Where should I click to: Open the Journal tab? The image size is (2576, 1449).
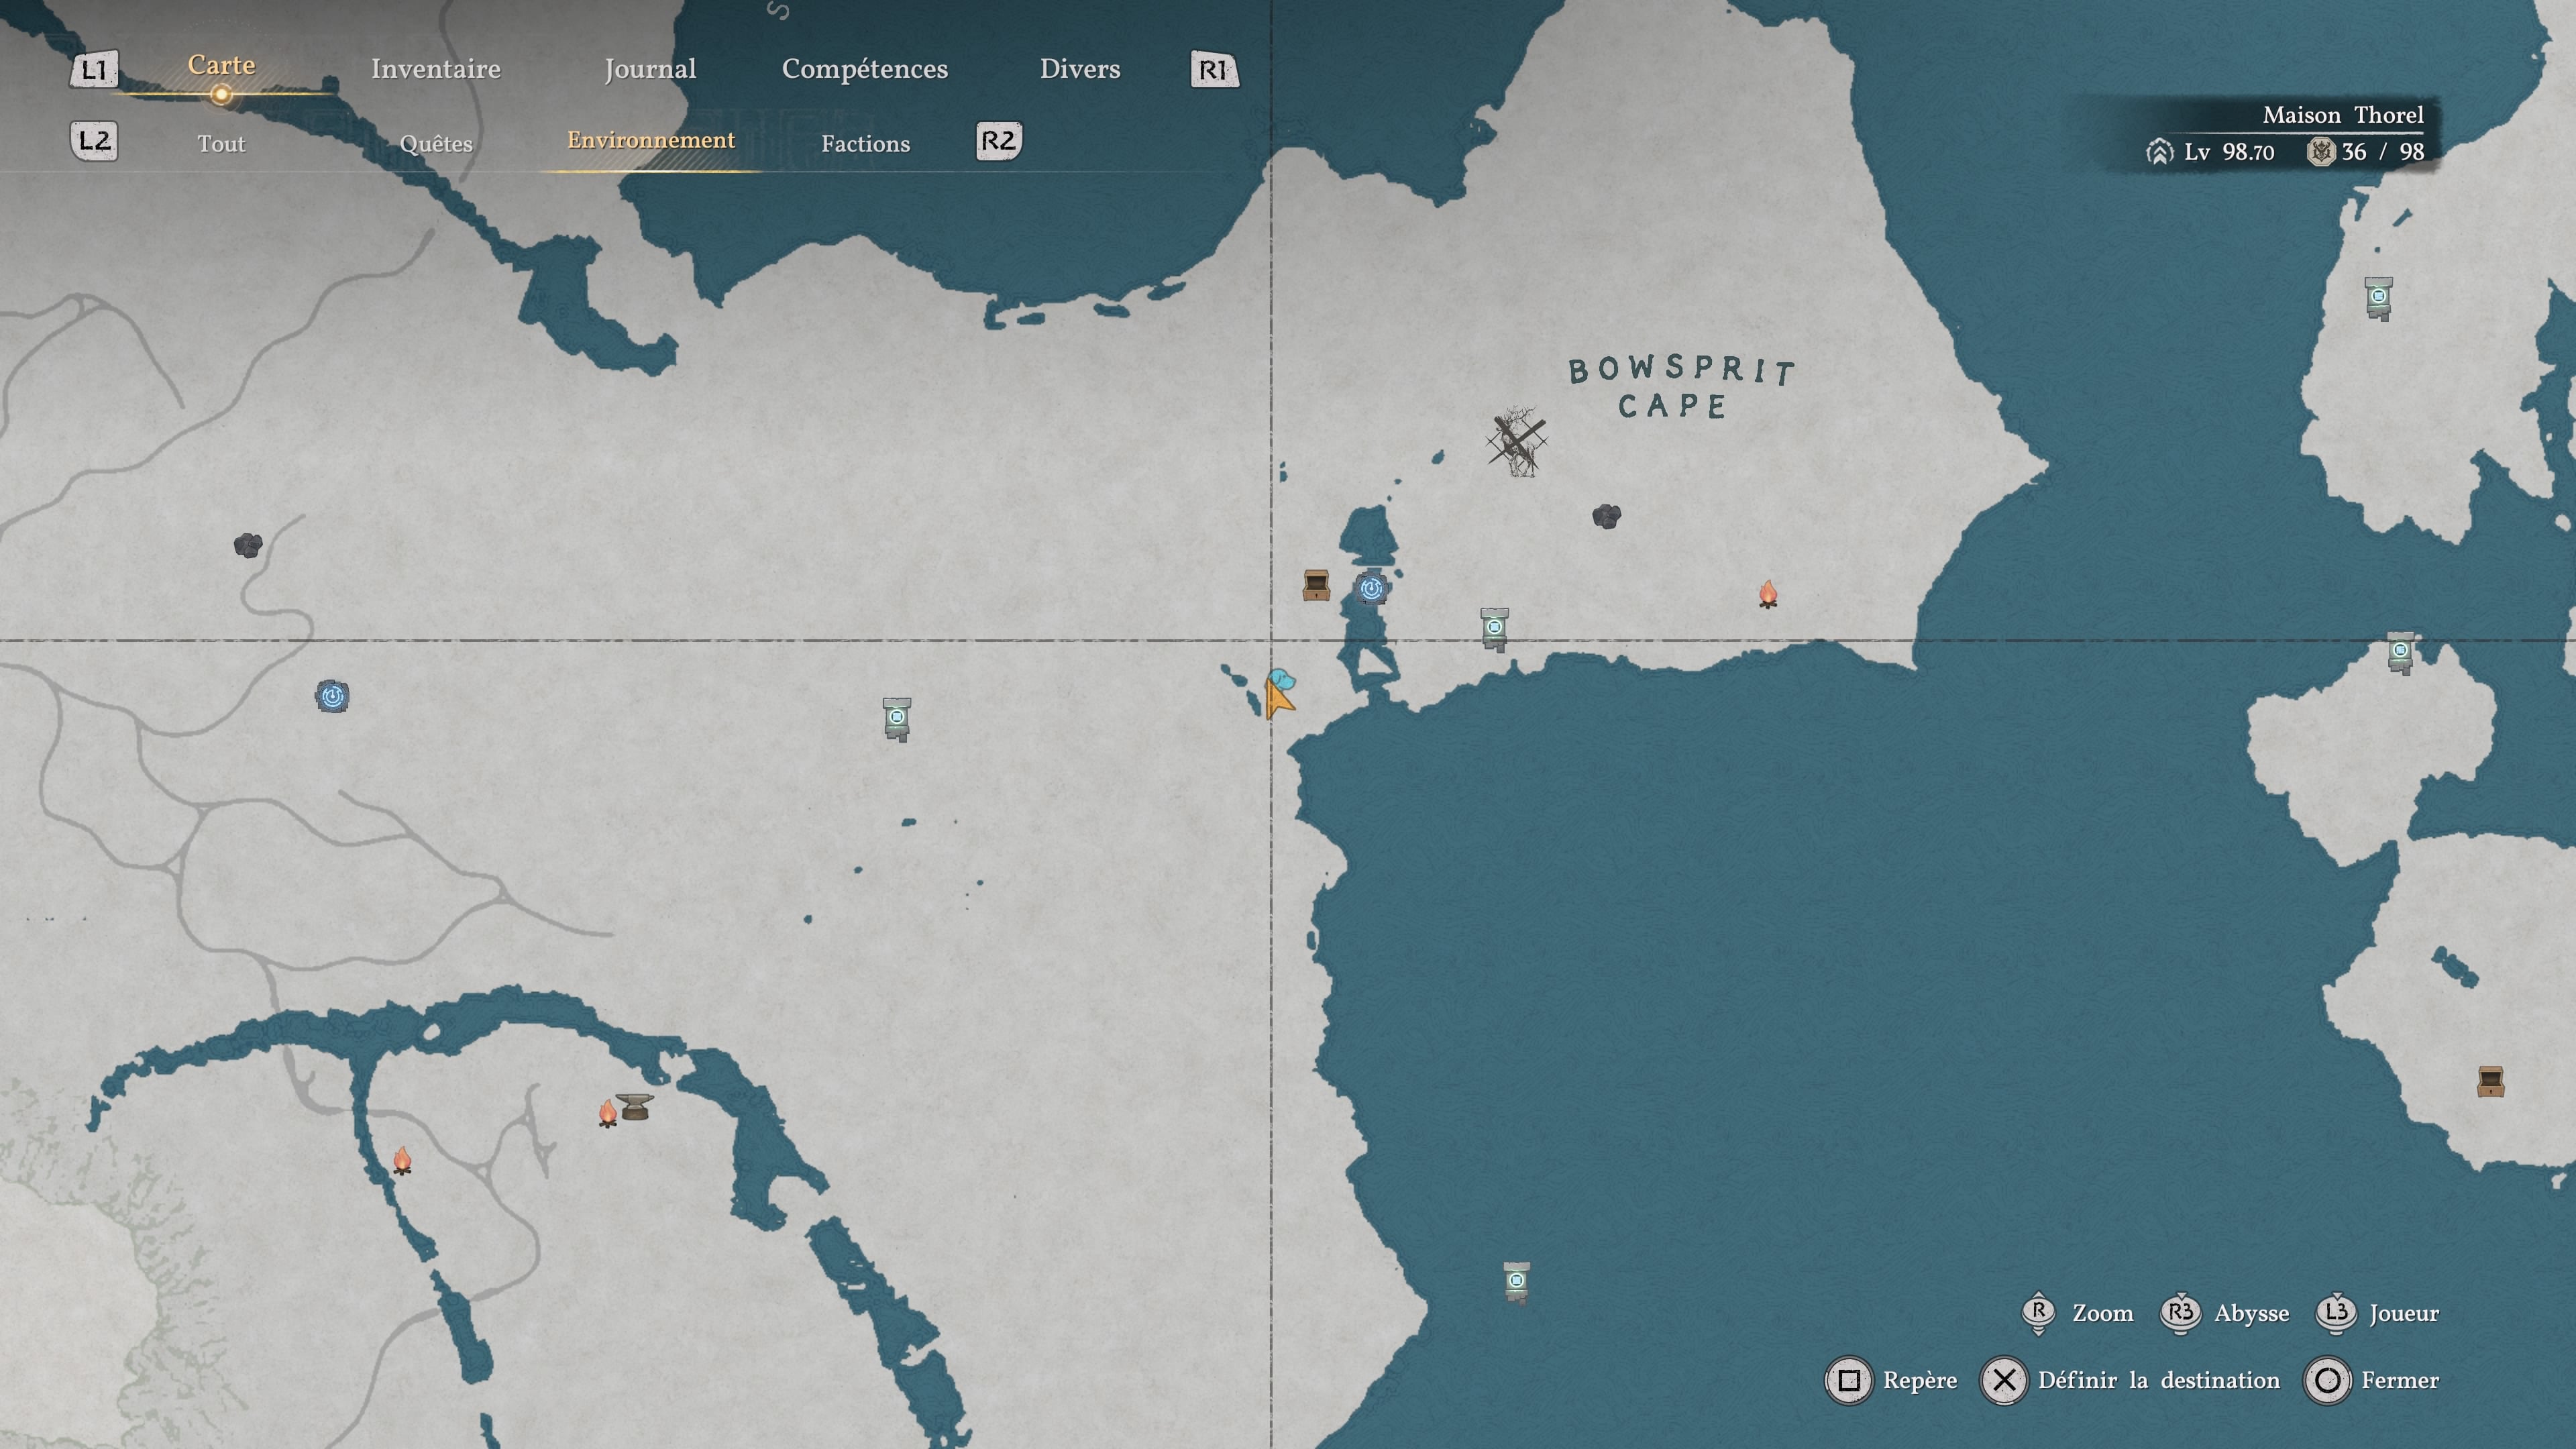coord(650,69)
